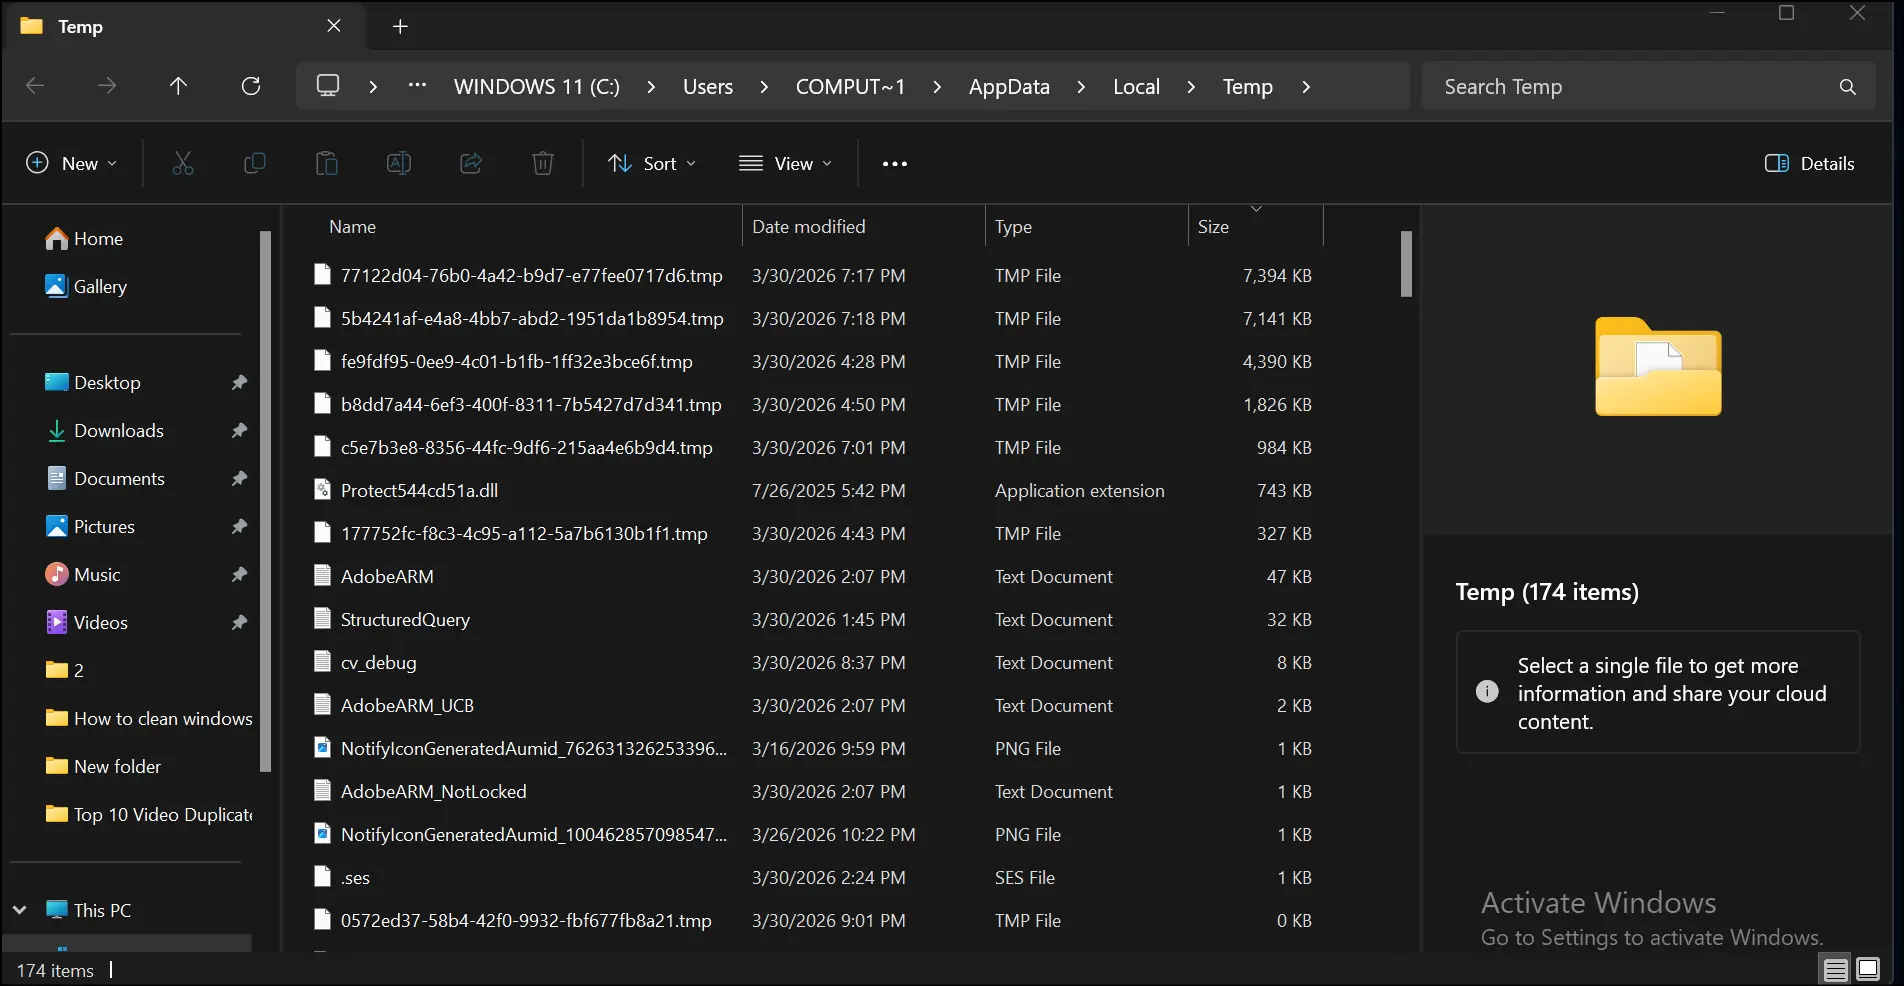Click the Delete trash icon
This screenshot has width=1904, height=986.
pos(542,163)
